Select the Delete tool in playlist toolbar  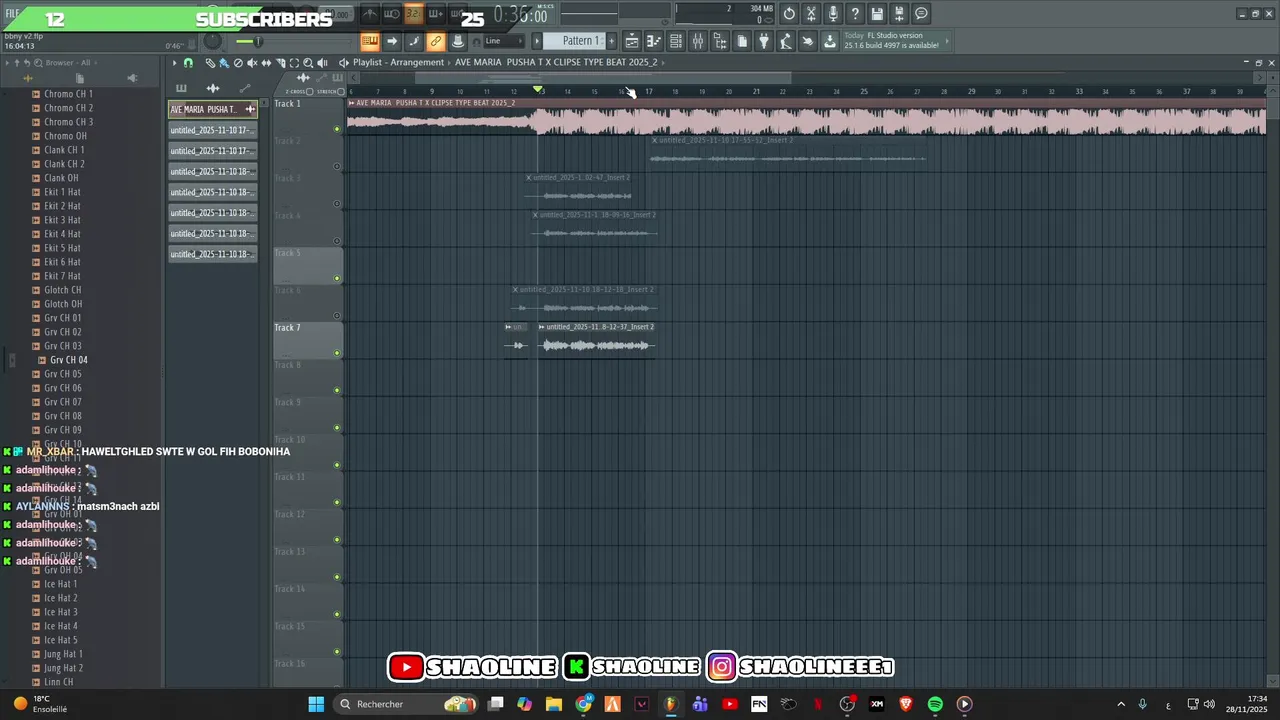[x=238, y=63]
